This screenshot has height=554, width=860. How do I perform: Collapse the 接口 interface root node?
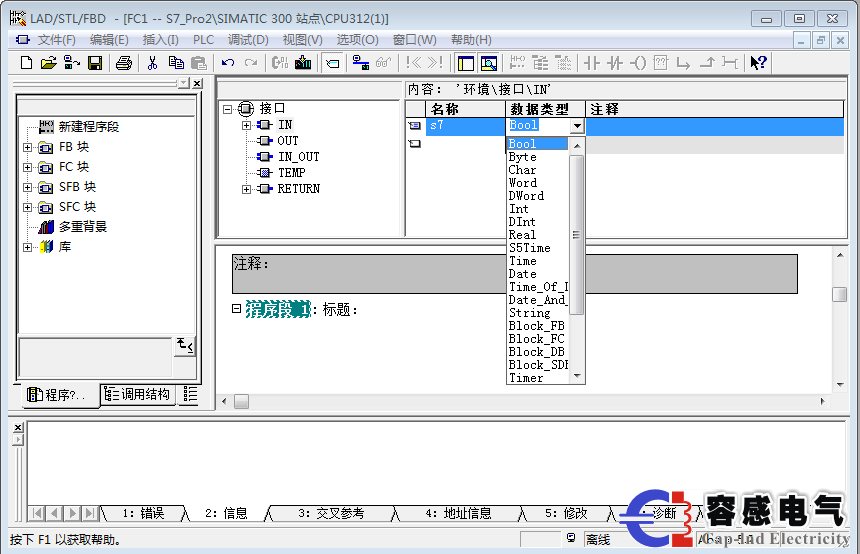point(227,109)
